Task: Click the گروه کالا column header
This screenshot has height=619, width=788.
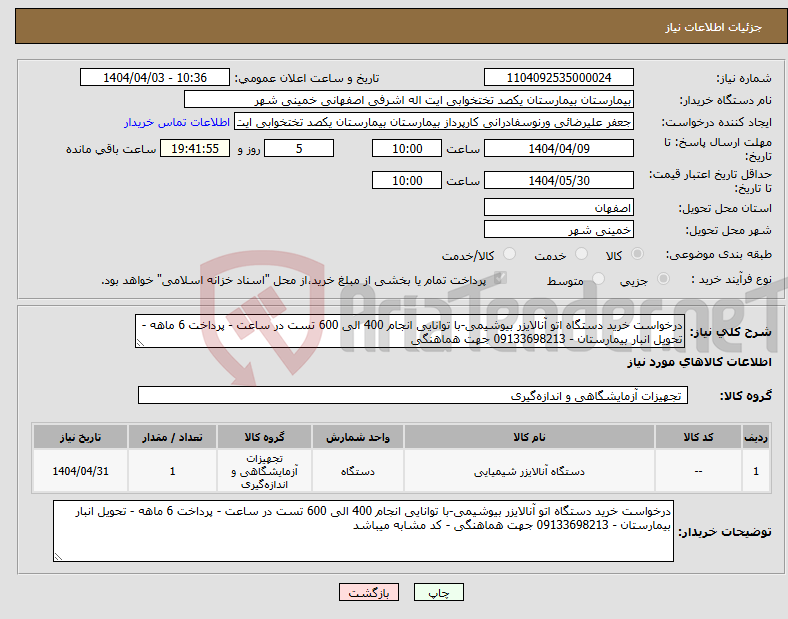Action: 264,437
